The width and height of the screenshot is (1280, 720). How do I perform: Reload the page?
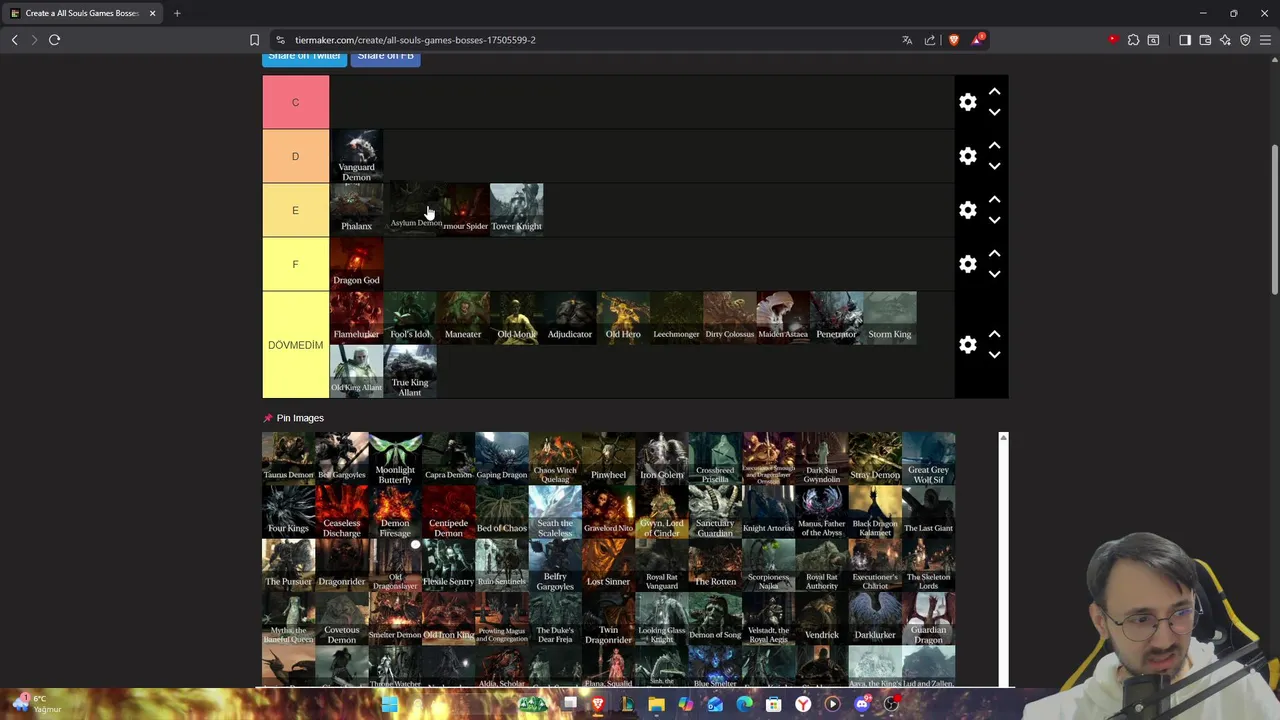tap(54, 40)
